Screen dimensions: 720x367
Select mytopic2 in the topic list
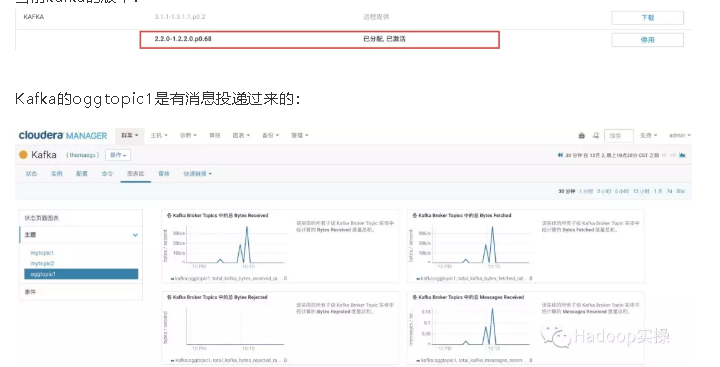click(42, 263)
